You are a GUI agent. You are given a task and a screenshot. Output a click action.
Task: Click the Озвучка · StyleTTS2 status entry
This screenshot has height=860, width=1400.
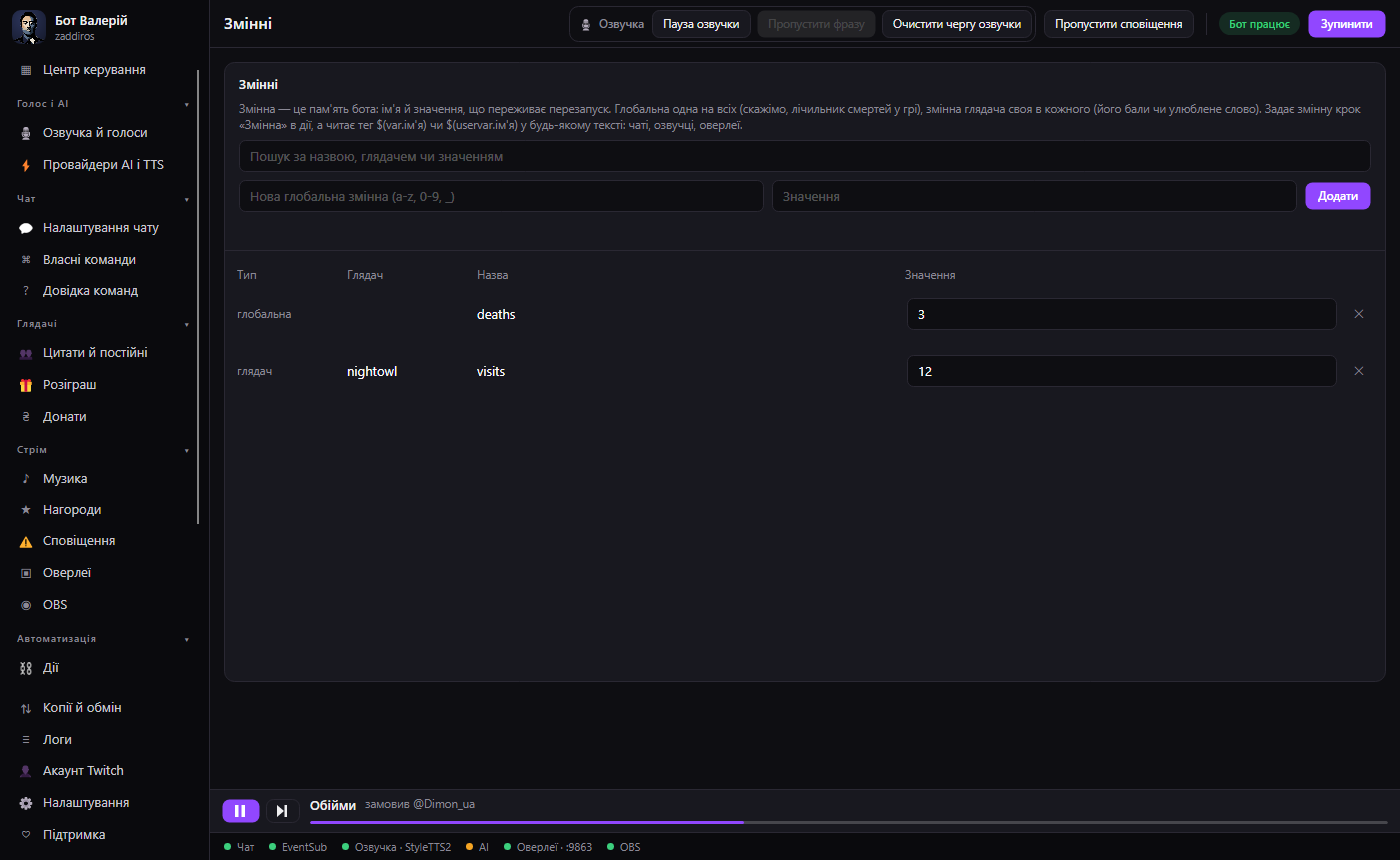point(396,847)
